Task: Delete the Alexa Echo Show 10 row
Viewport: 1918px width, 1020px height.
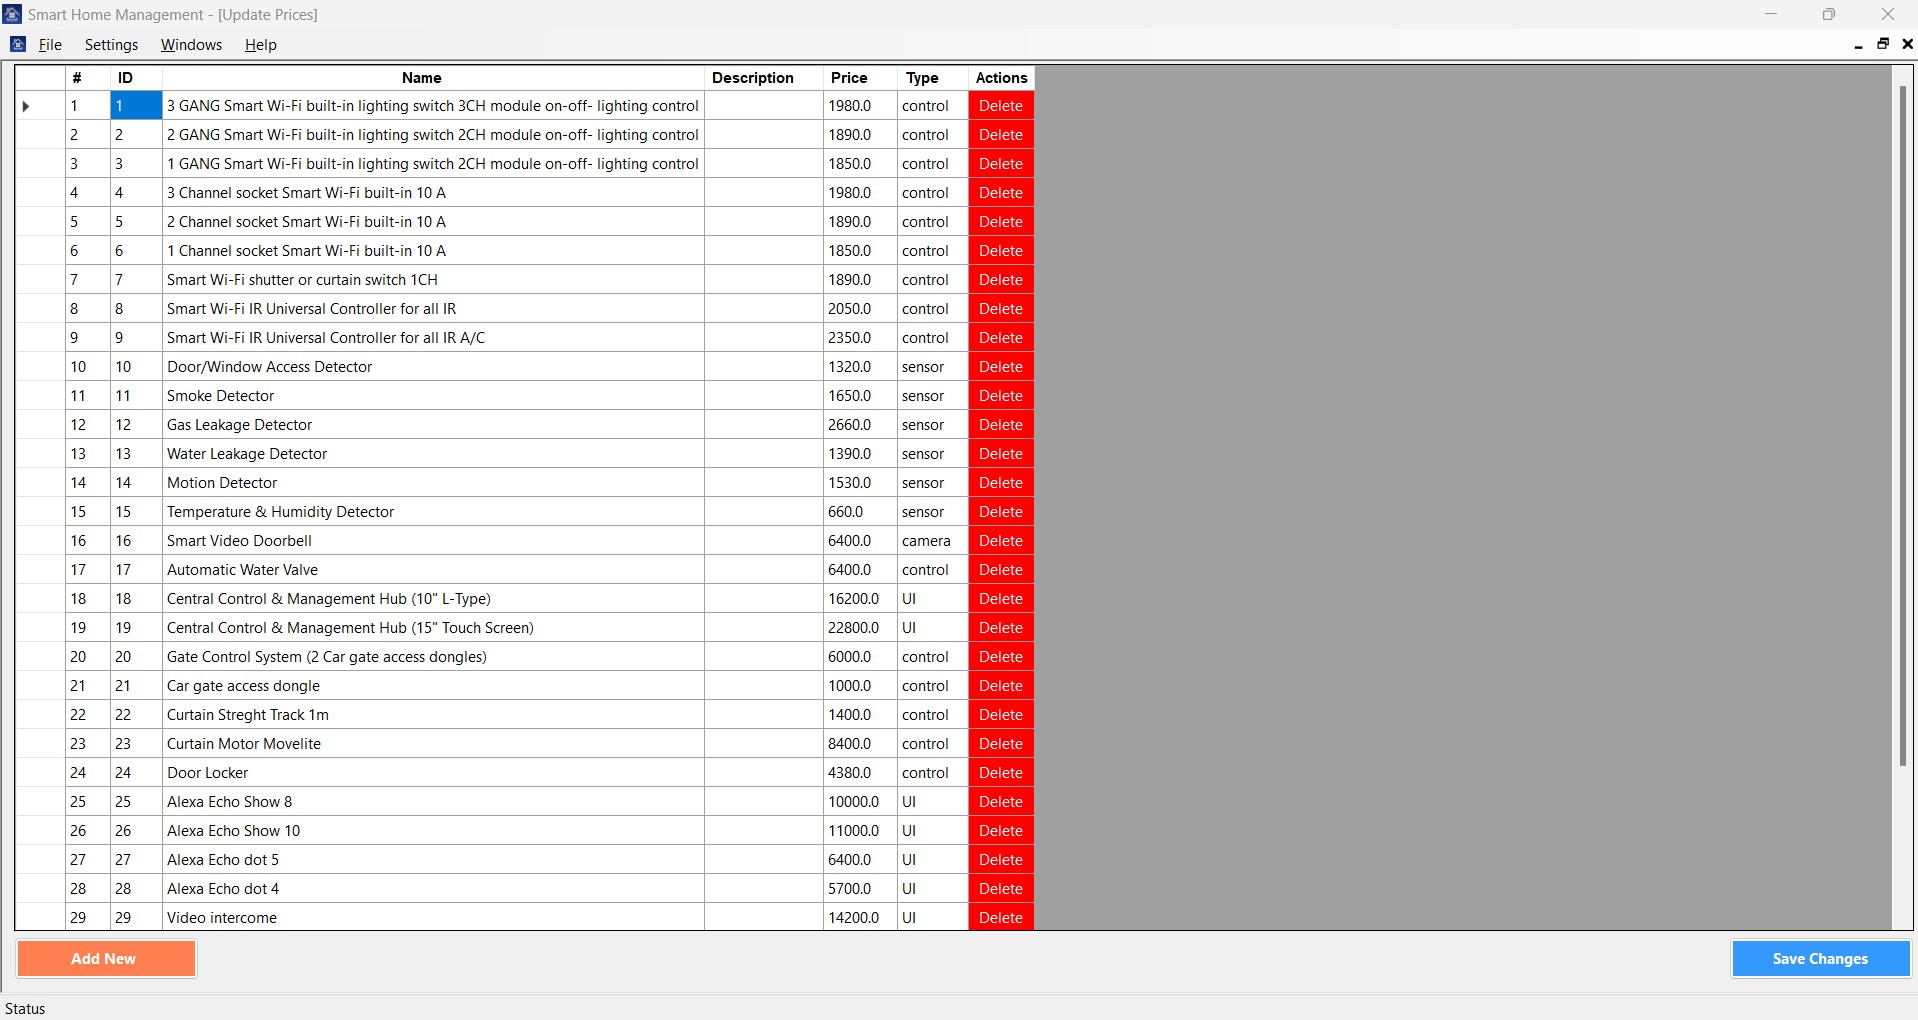Action: 1000,831
